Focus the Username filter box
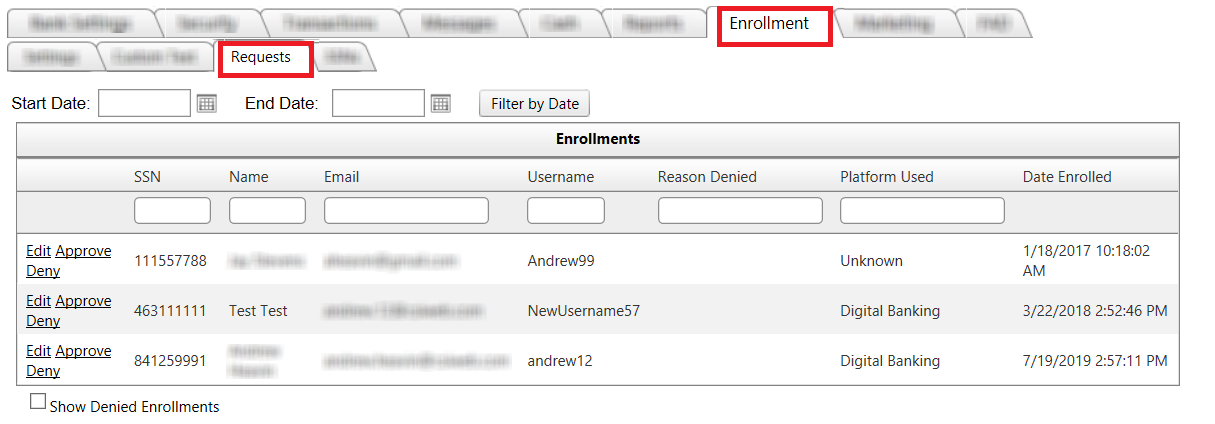The width and height of the screenshot is (1215, 424). click(x=566, y=210)
